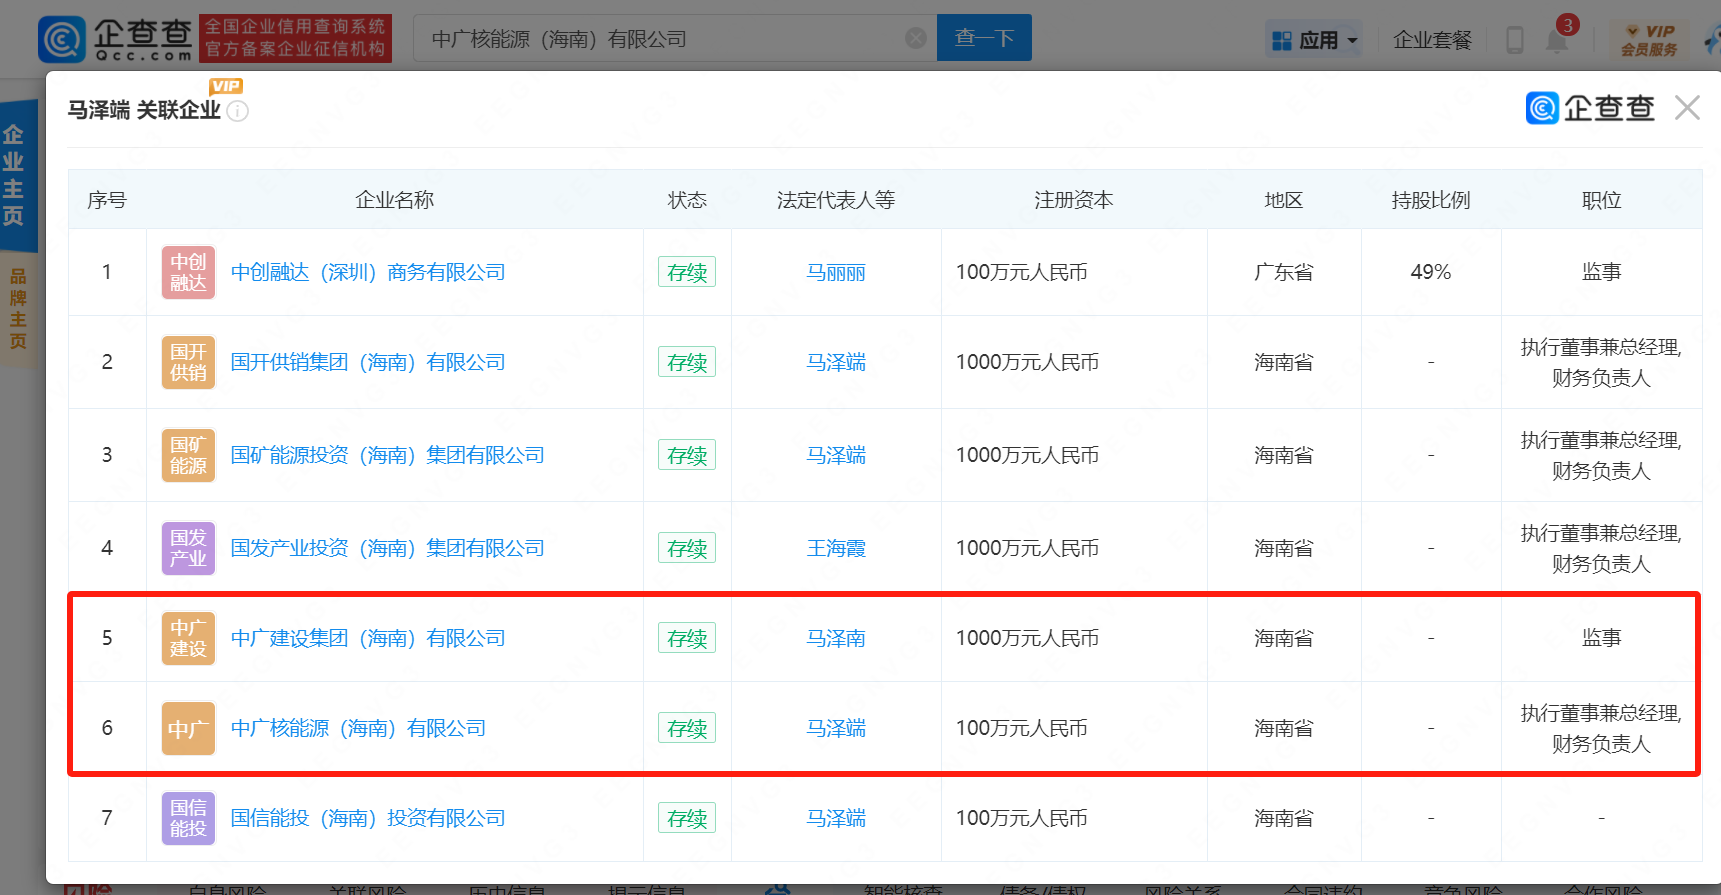Click the 国信能投 company logo icon

pyautogui.click(x=188, y=818)
